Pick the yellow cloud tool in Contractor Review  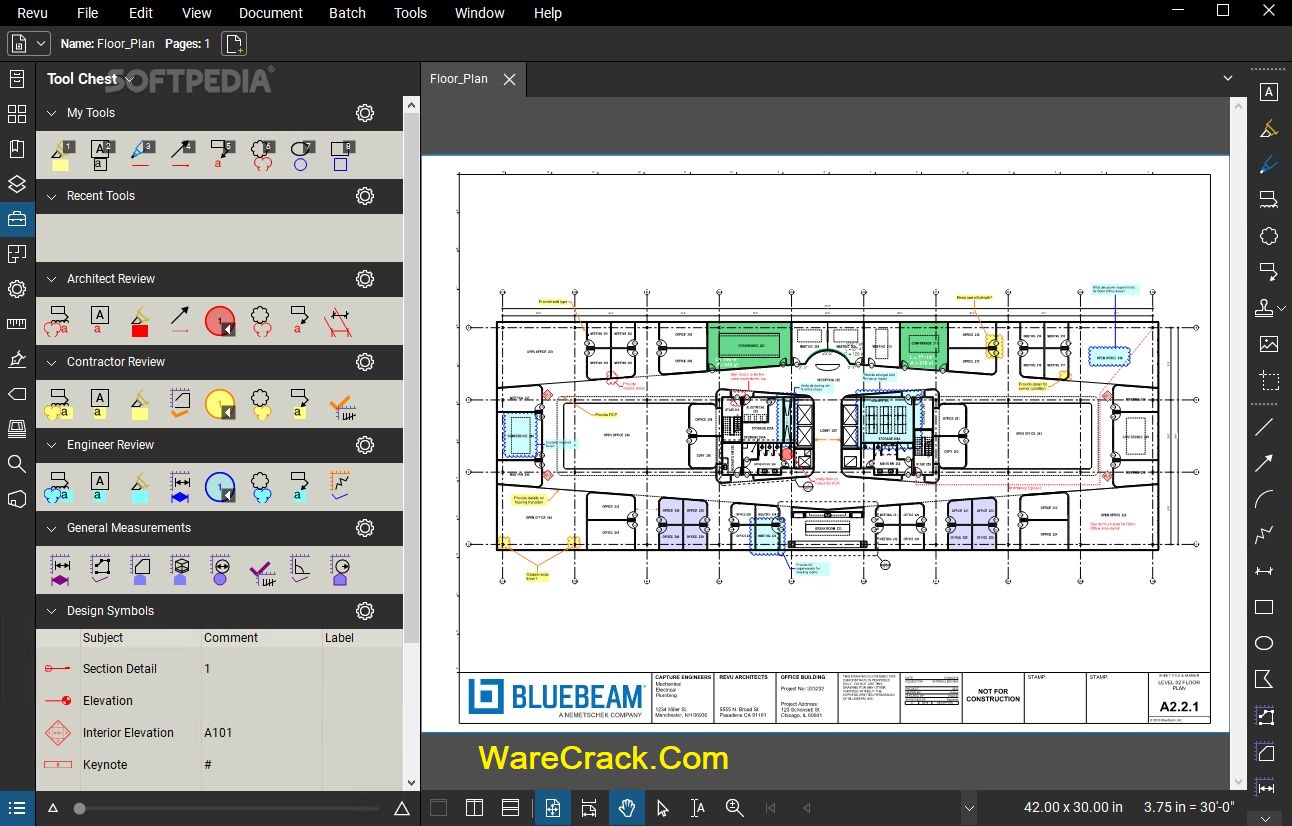click(260, 404)
